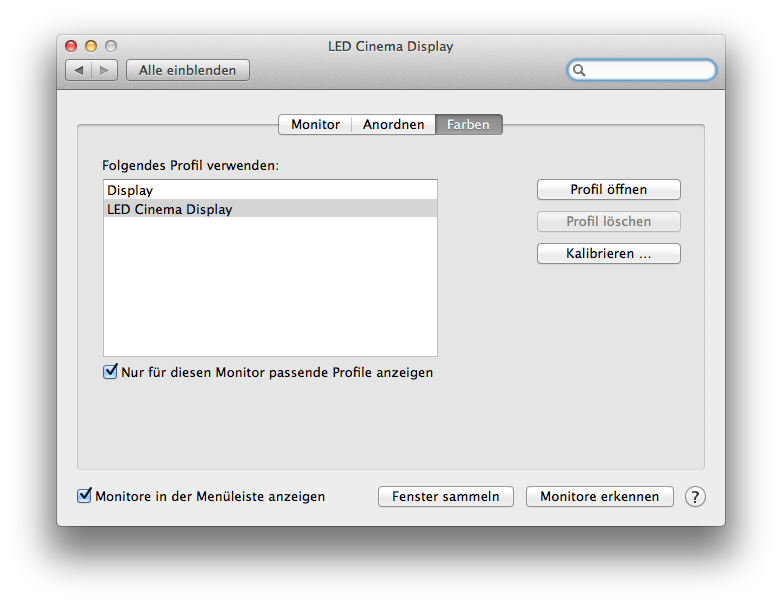Click the Profil löschen button
The image size is (782, 605).
tap(608, 221)
